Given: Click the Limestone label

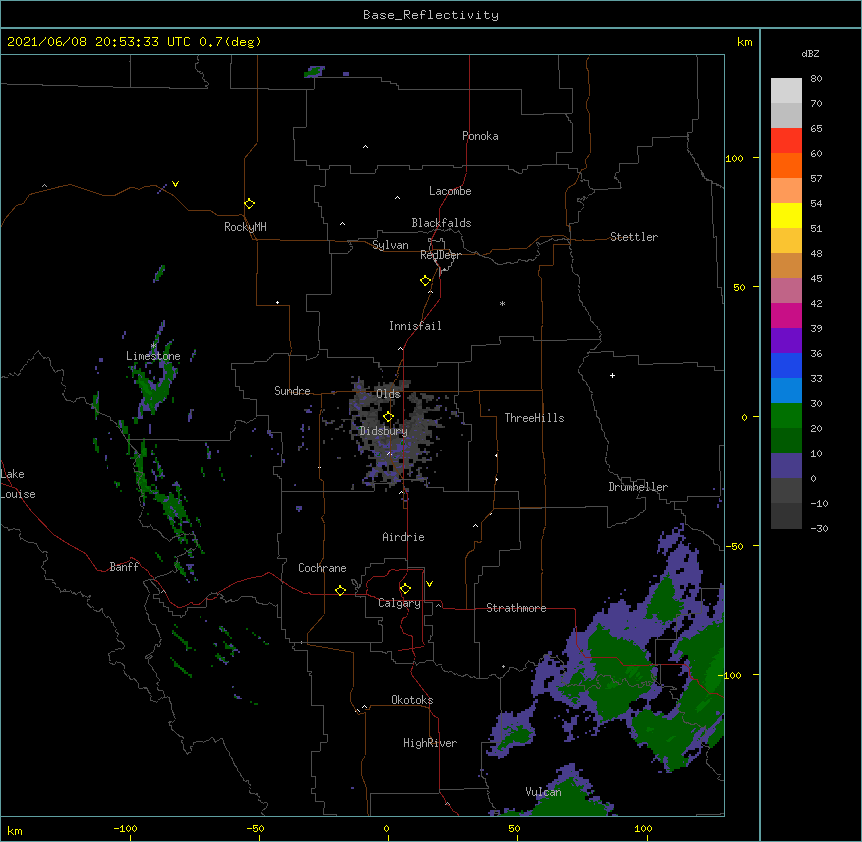Looking at the screenshot, I should tap(153, 356).
